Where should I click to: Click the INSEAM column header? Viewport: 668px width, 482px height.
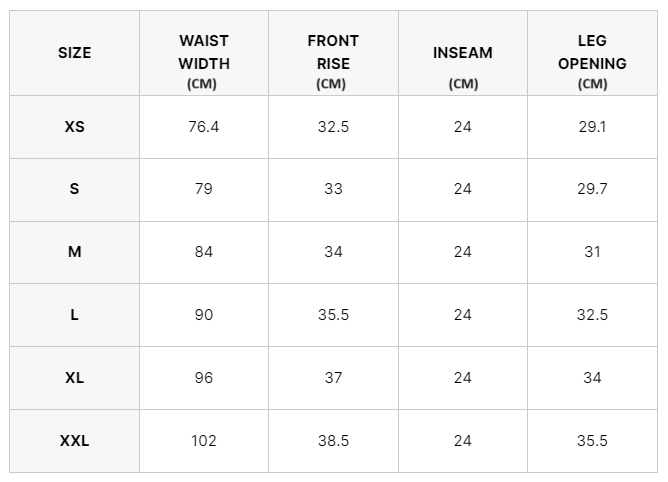(462, 52)
